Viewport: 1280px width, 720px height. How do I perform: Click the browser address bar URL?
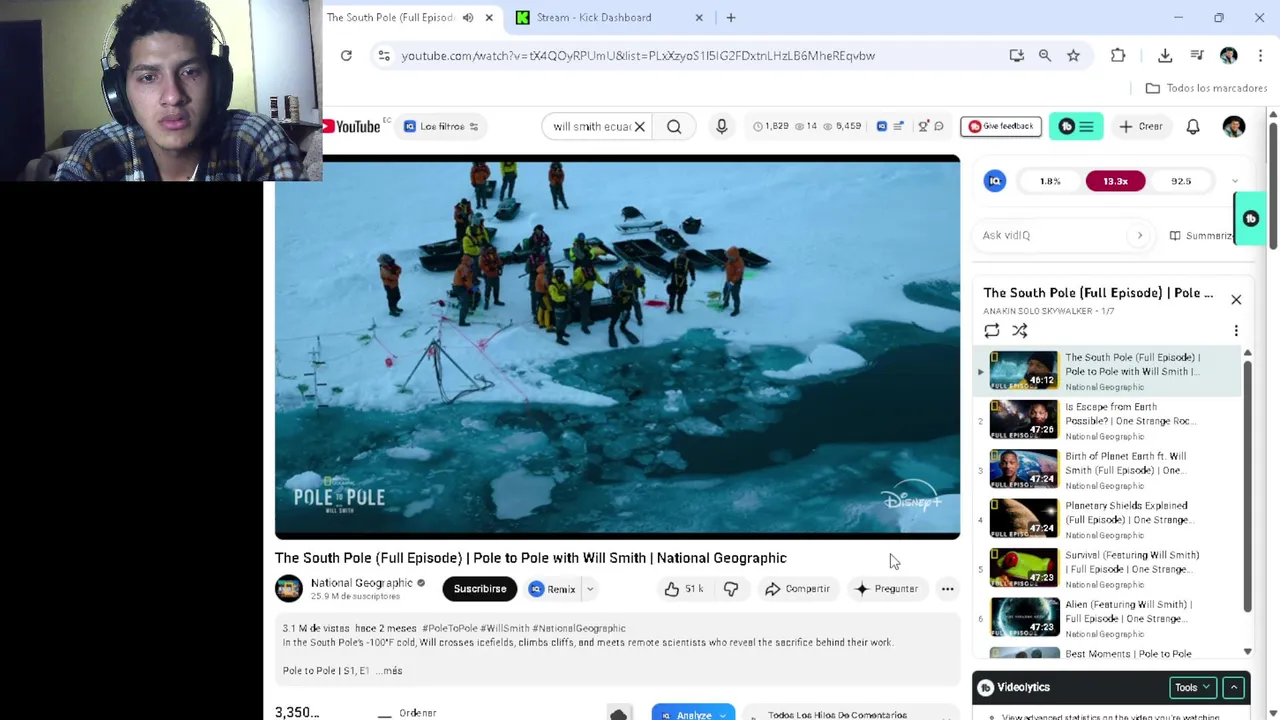[x=638, y=56]
